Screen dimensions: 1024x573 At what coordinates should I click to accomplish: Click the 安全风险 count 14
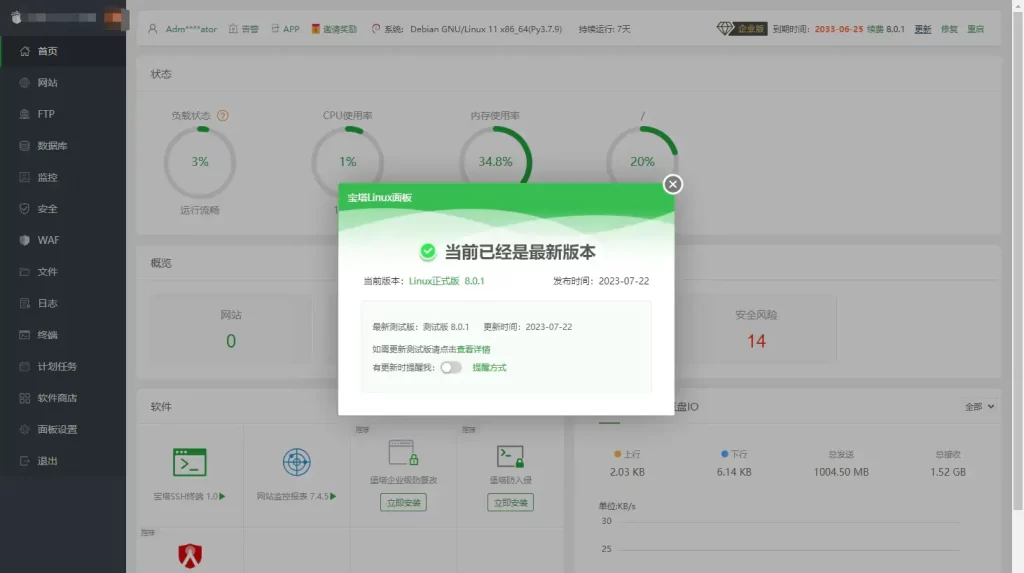(756, 341)
